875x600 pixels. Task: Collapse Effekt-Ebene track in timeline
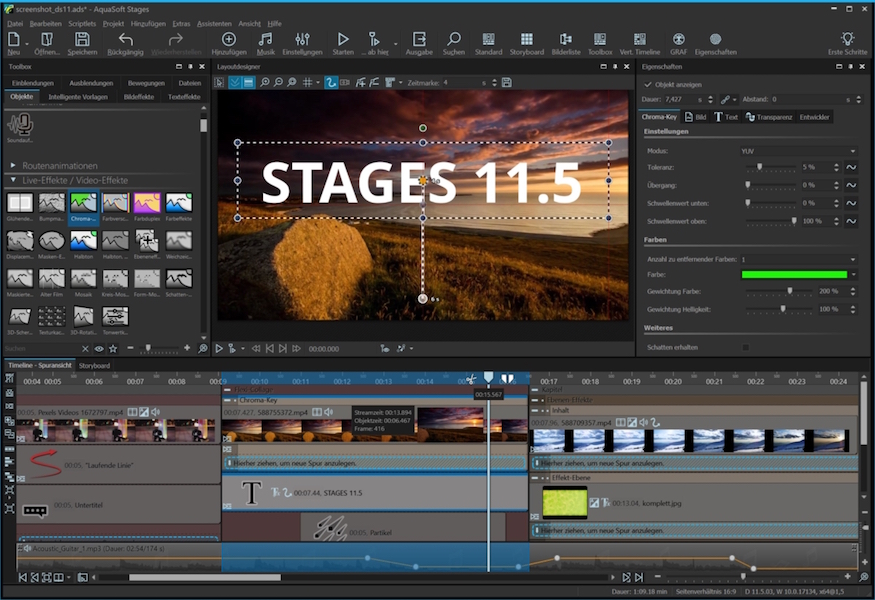pyautogui.click(x=535, y=478)
